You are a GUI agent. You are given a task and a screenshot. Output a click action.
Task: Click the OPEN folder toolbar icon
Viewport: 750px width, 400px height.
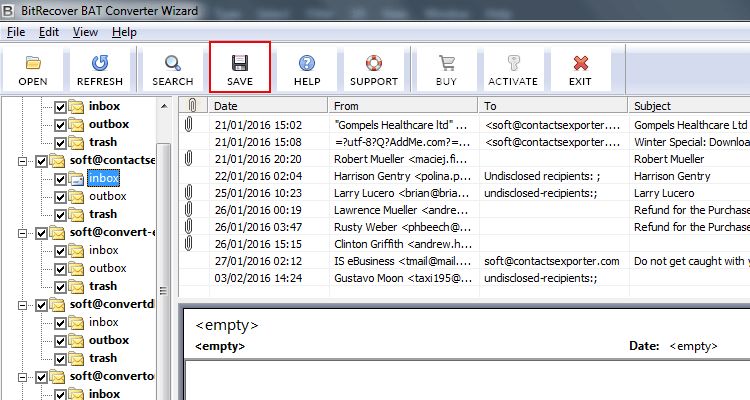[x=33, y=63]
